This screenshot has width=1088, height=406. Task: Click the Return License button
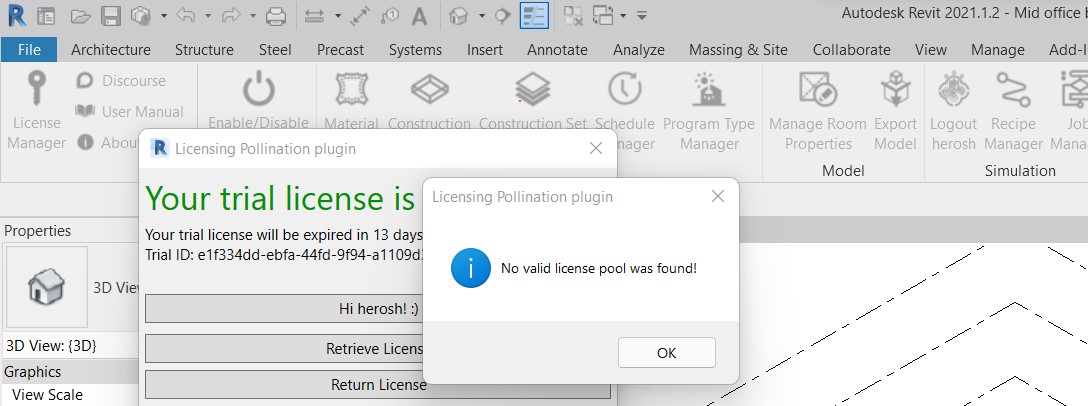(378, 384)
